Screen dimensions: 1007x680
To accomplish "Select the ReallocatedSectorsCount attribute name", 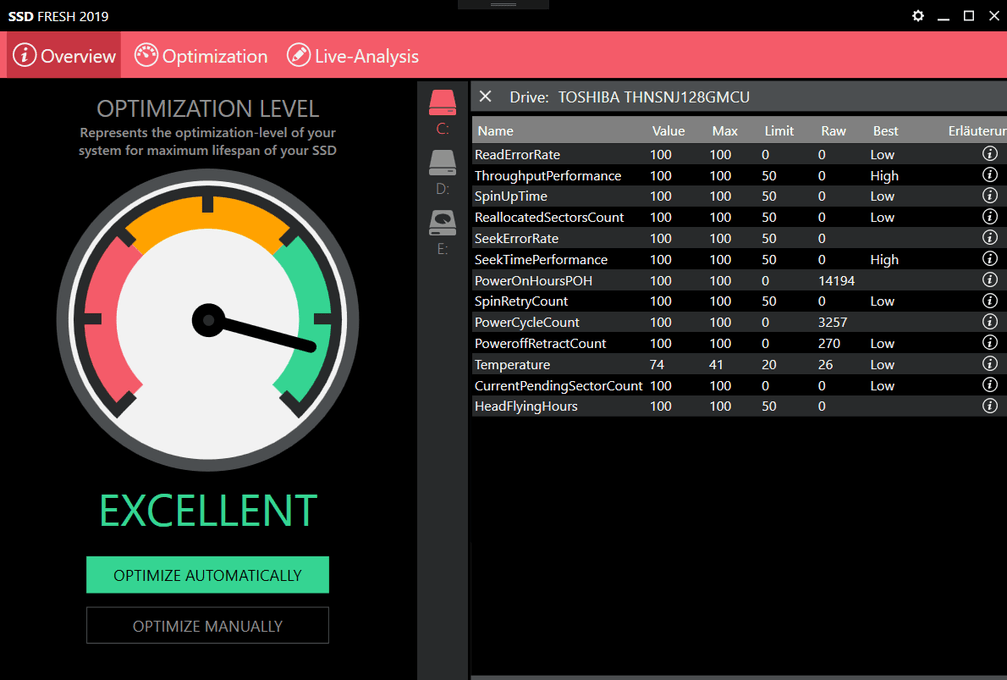I will (549, 218).
